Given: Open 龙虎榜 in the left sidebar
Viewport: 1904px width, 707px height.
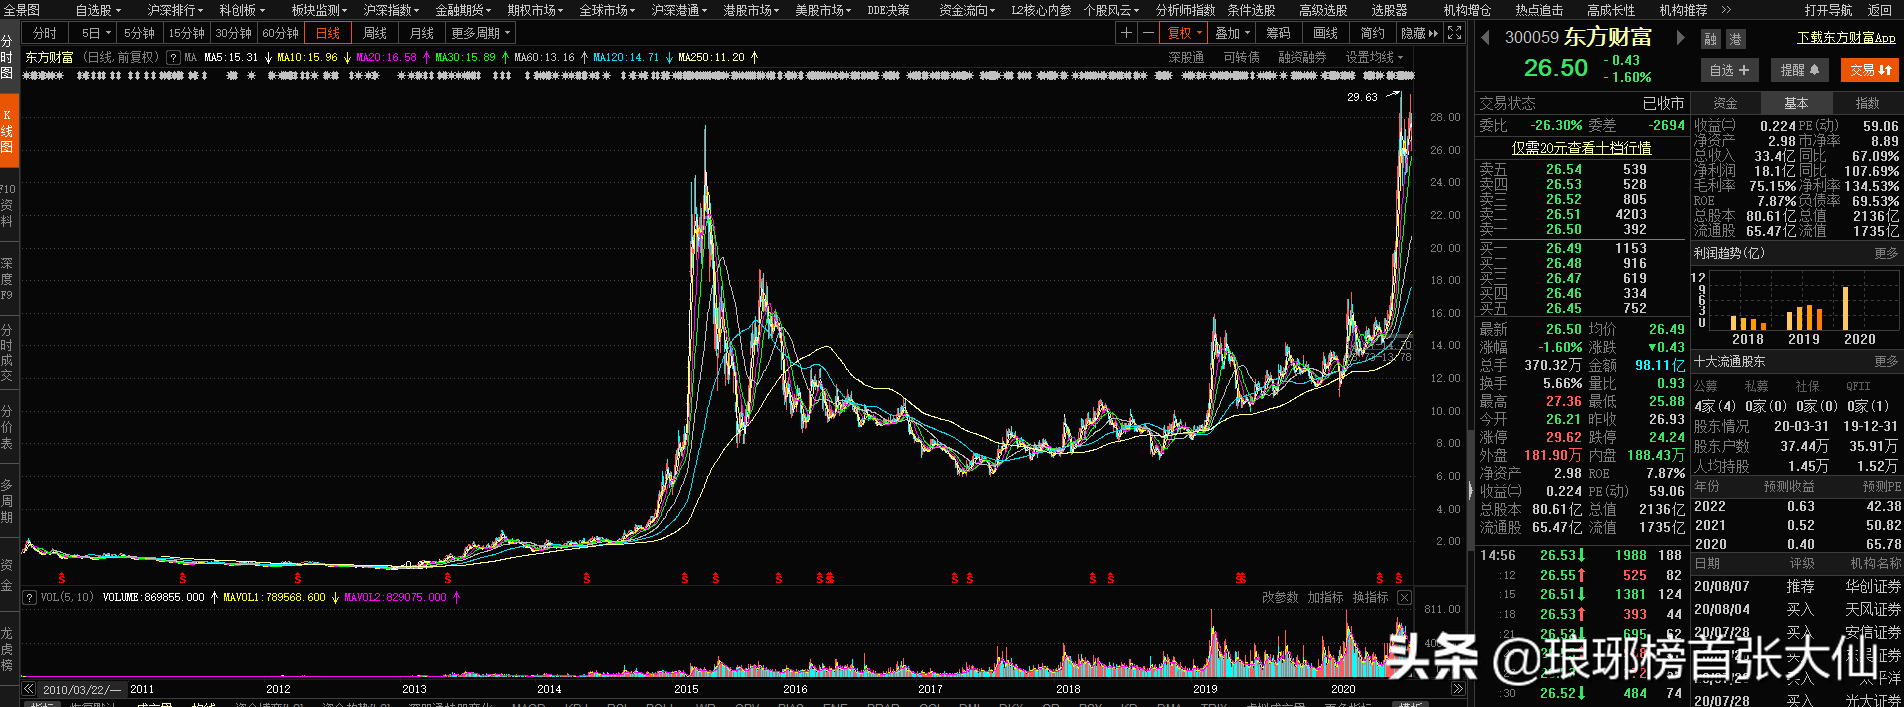Looking at the screenshot, I should click(7, 649).
